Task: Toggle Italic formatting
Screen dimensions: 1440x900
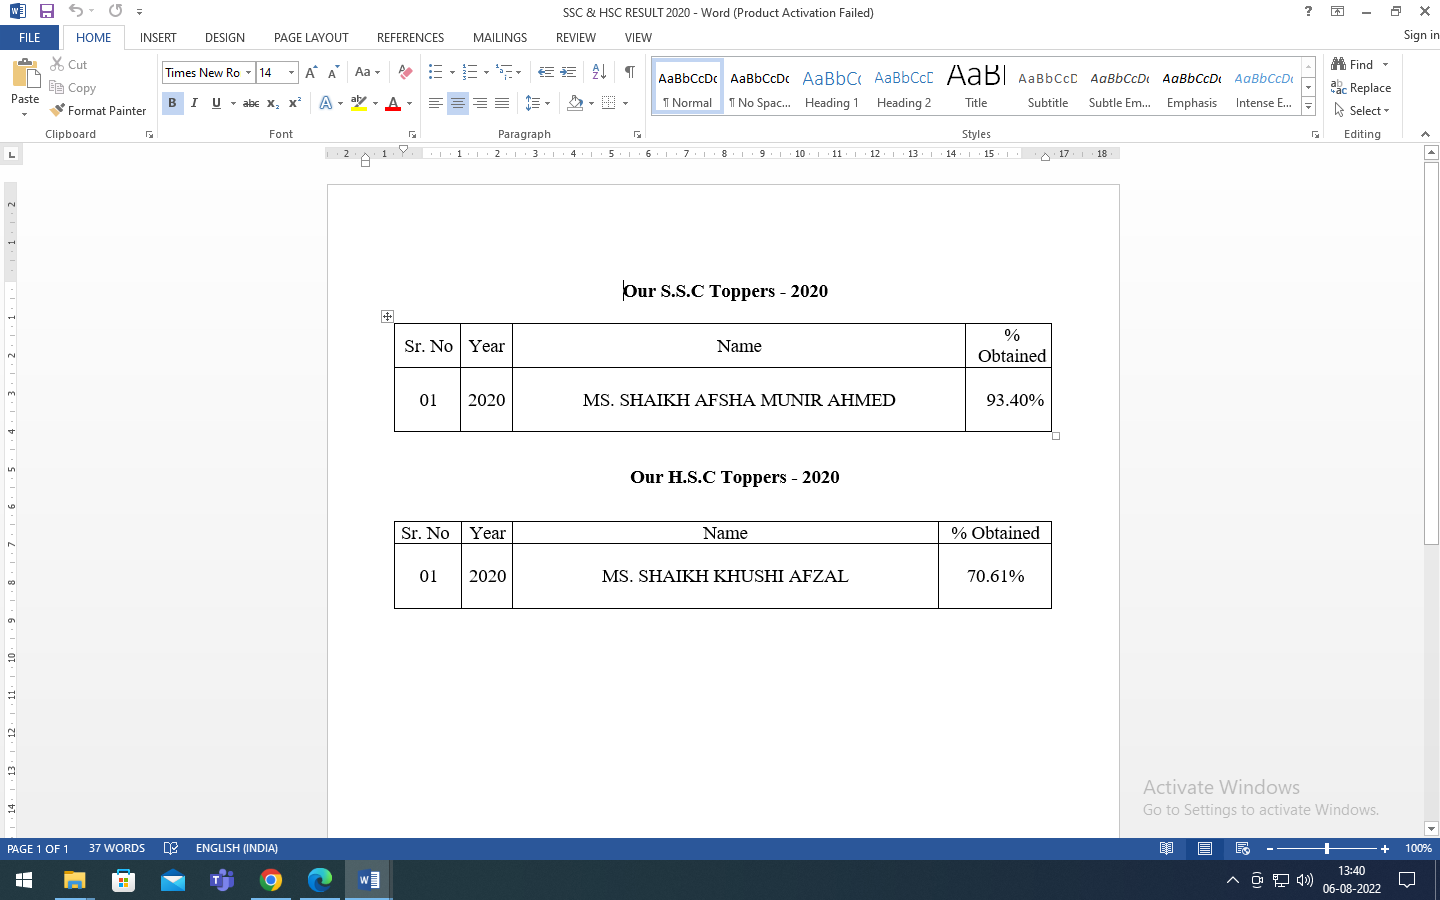Action: (194, 103)
